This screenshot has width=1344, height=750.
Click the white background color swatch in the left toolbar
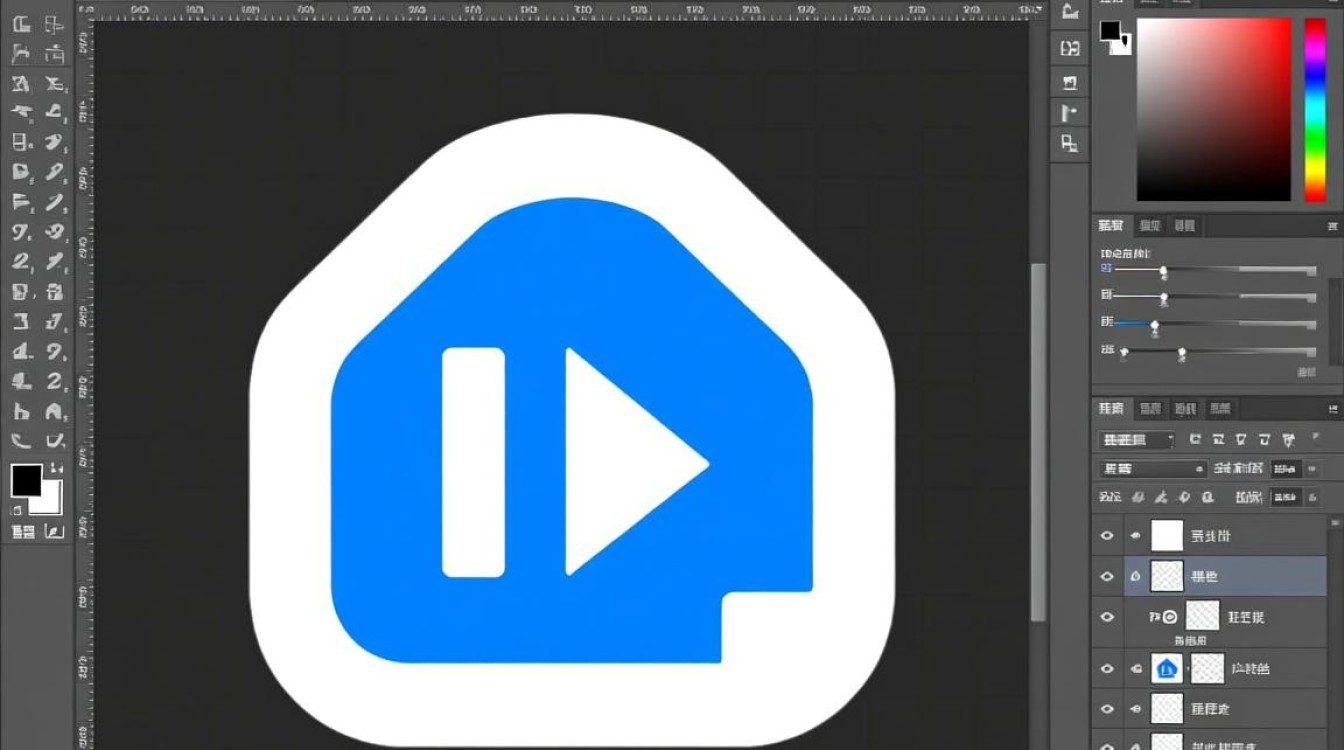[52, 503]
